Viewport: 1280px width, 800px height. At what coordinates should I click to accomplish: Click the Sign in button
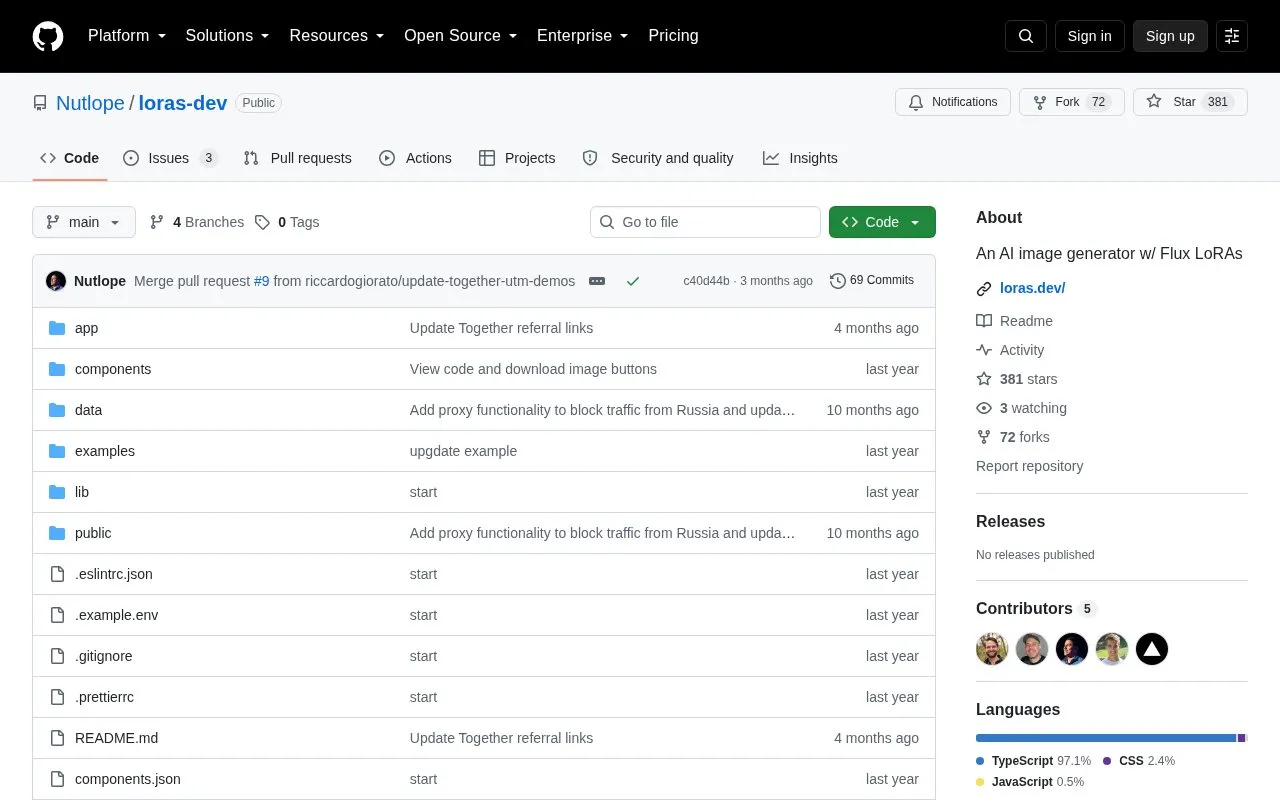pos(1090,36)
